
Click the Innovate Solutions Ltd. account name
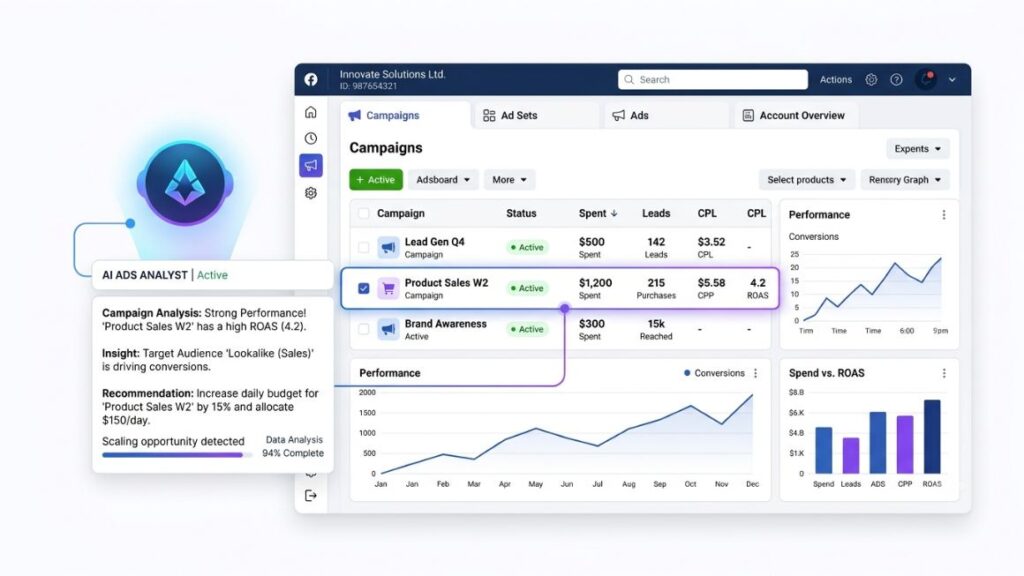[392, 74]
